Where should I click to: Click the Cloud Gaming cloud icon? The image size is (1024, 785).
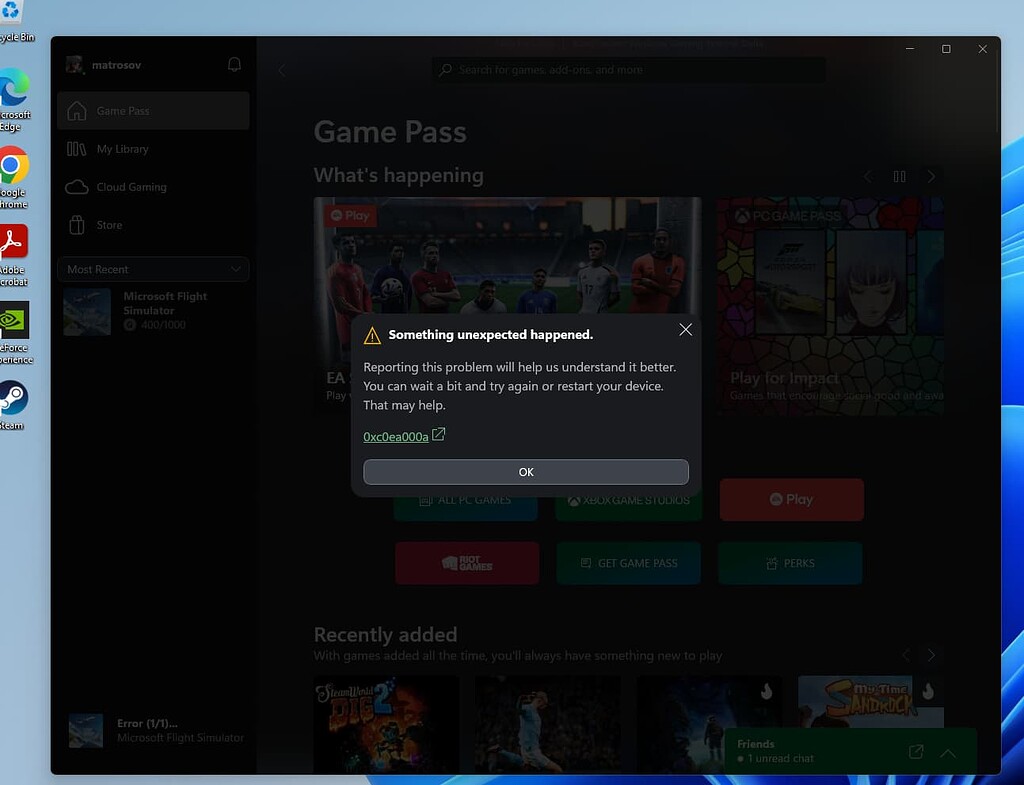click(x=76, y=187)
